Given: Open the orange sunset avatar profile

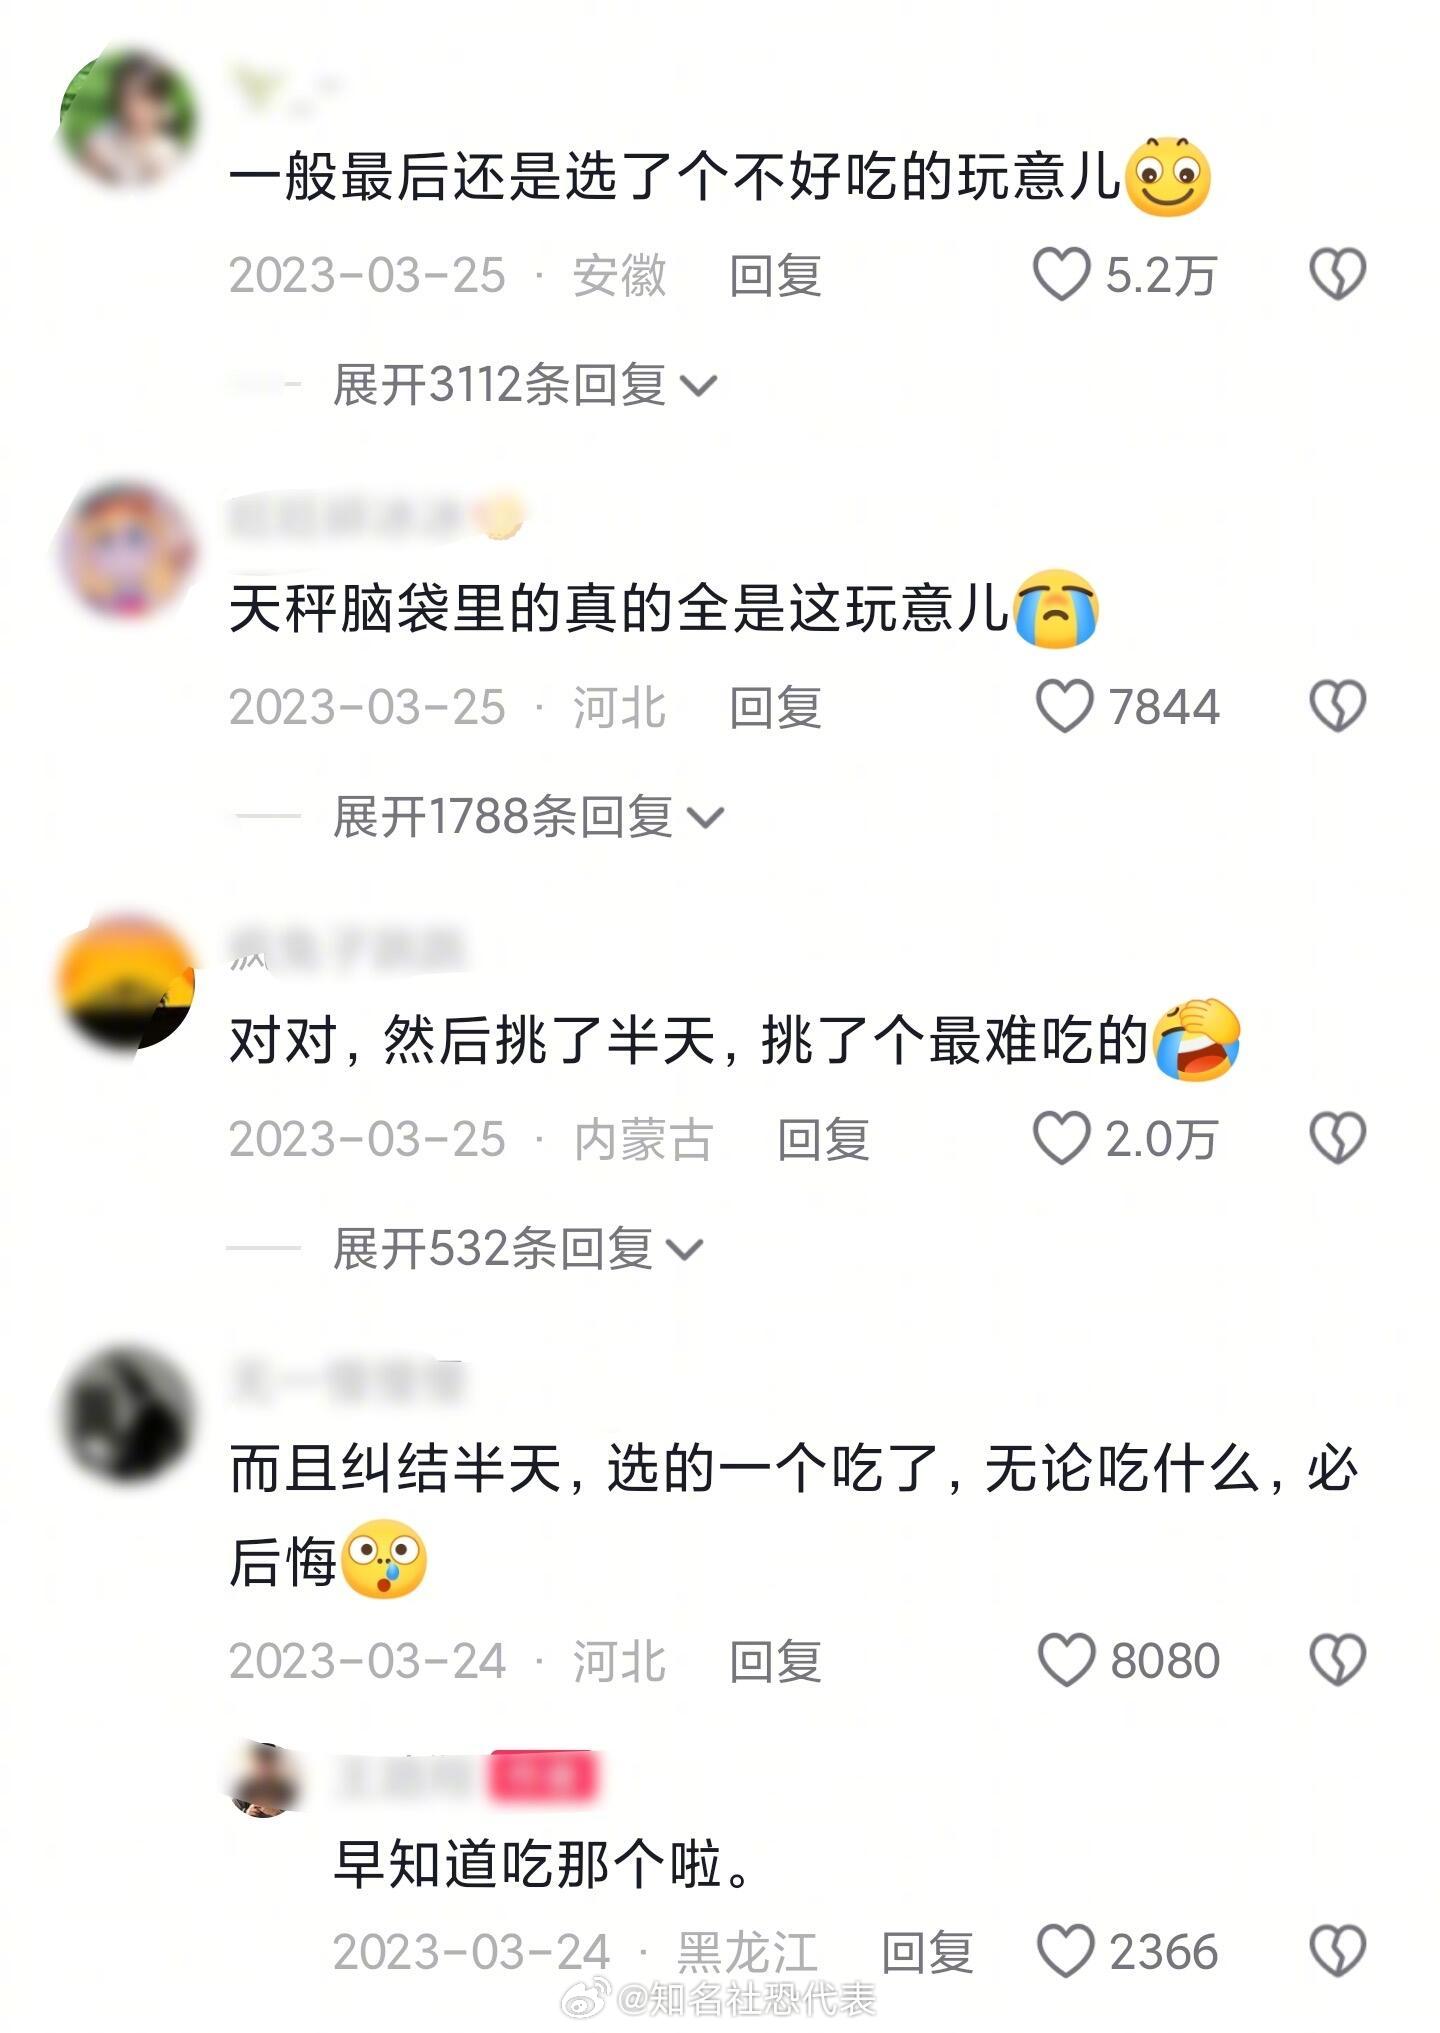Looking at the screenshot, I should (x=127, y=985).
